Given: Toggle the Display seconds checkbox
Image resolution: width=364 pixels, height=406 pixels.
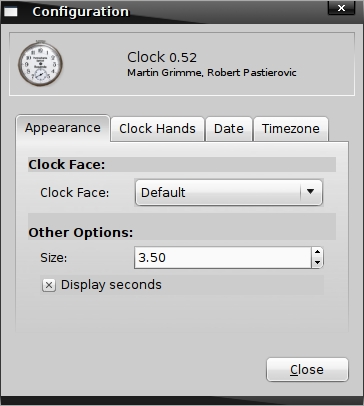Looking at the screenshot, I should click(x=49, y=285).
